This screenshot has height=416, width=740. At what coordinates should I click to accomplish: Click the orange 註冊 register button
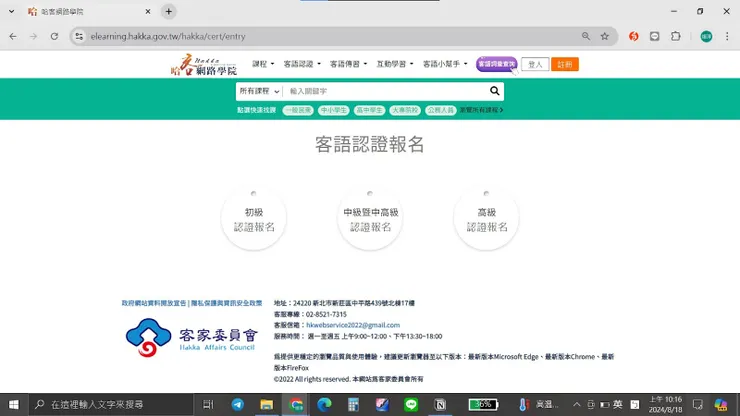[564, 64]
